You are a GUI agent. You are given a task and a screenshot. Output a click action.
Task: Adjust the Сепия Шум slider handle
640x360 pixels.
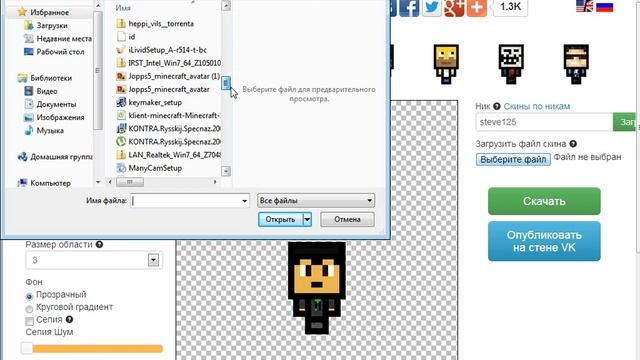(x=27, y=349)
